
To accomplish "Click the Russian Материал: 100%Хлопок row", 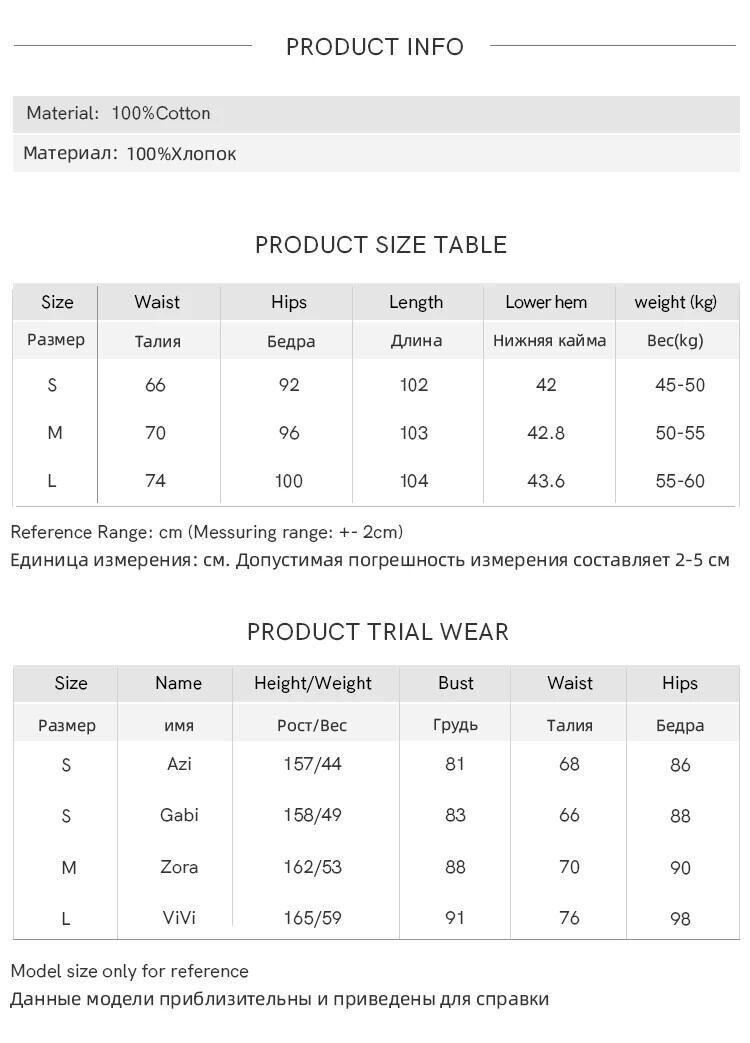I will point(130,154).
